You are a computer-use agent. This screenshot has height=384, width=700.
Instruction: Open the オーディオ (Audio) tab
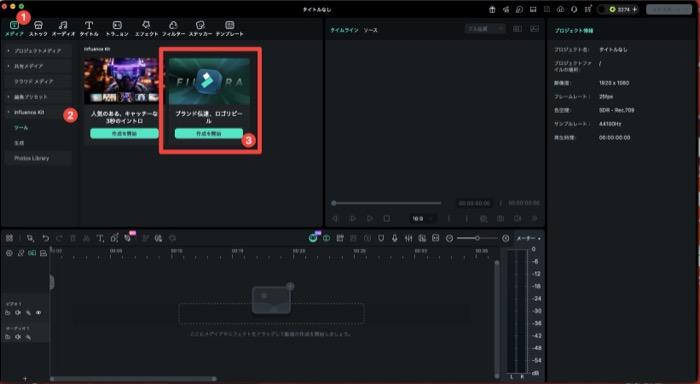click(63, 29)
